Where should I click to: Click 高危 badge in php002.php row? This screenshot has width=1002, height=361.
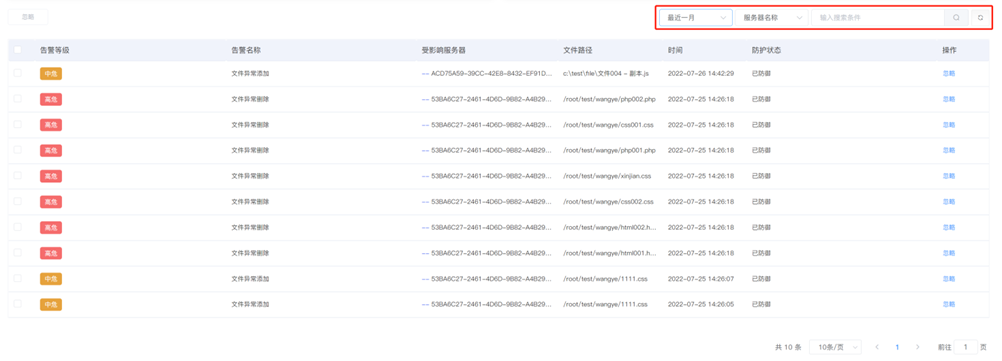(x=51, y=99)
